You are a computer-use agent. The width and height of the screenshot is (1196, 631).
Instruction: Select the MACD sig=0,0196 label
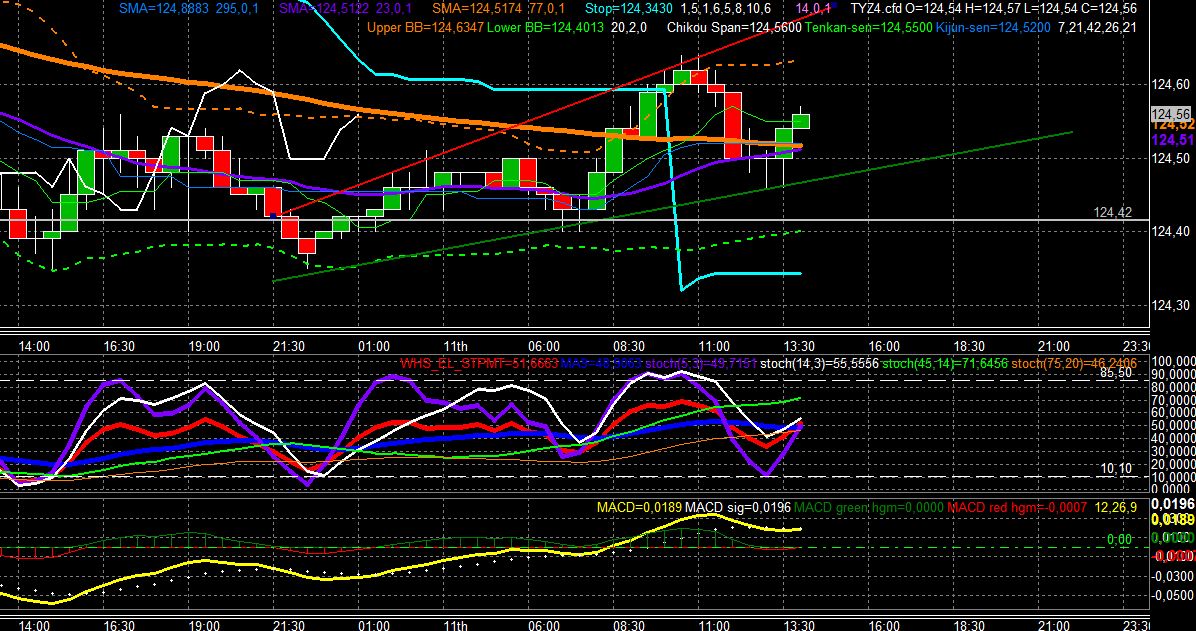[x=738, y=507]
